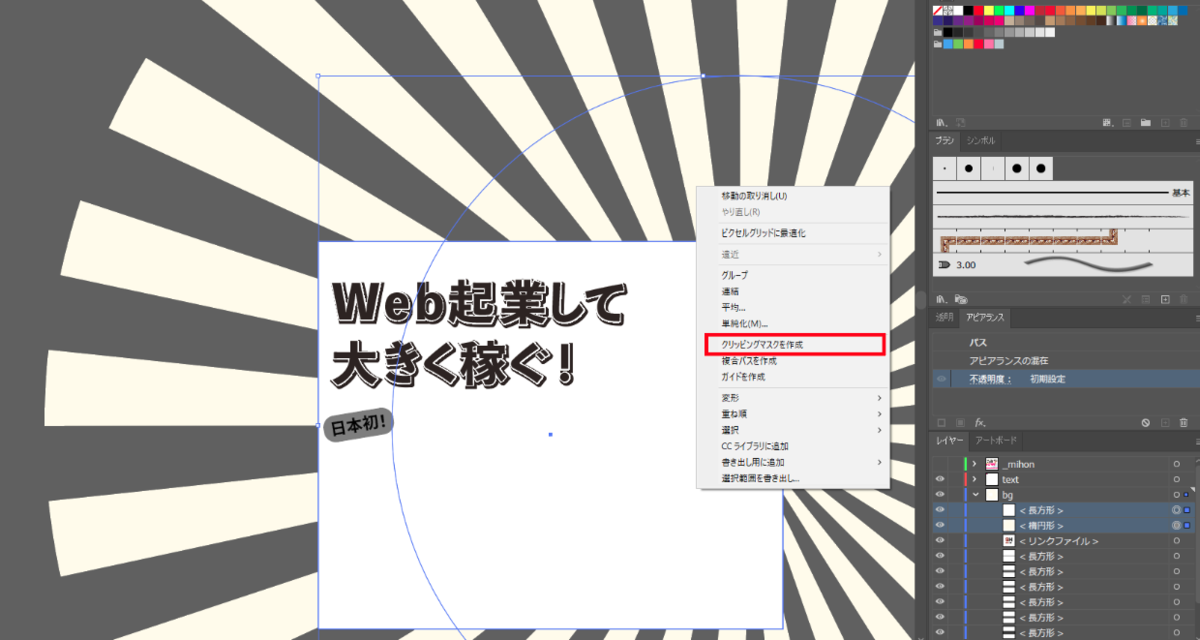Click Delete Selected Item in Appearance panel
The width and height of the screenshot is (1200, 640).
(x=1183, y=423)
